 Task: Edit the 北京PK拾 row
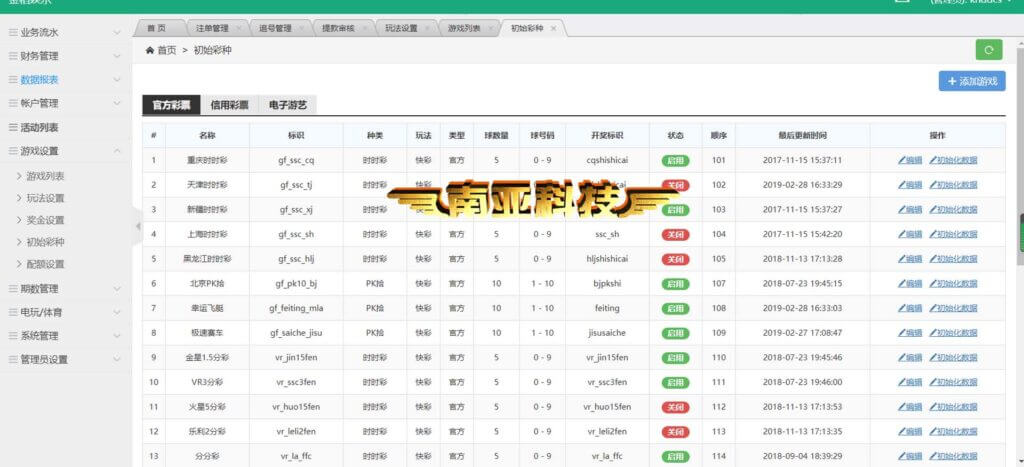pyautogui.click(x=910, y=284)
